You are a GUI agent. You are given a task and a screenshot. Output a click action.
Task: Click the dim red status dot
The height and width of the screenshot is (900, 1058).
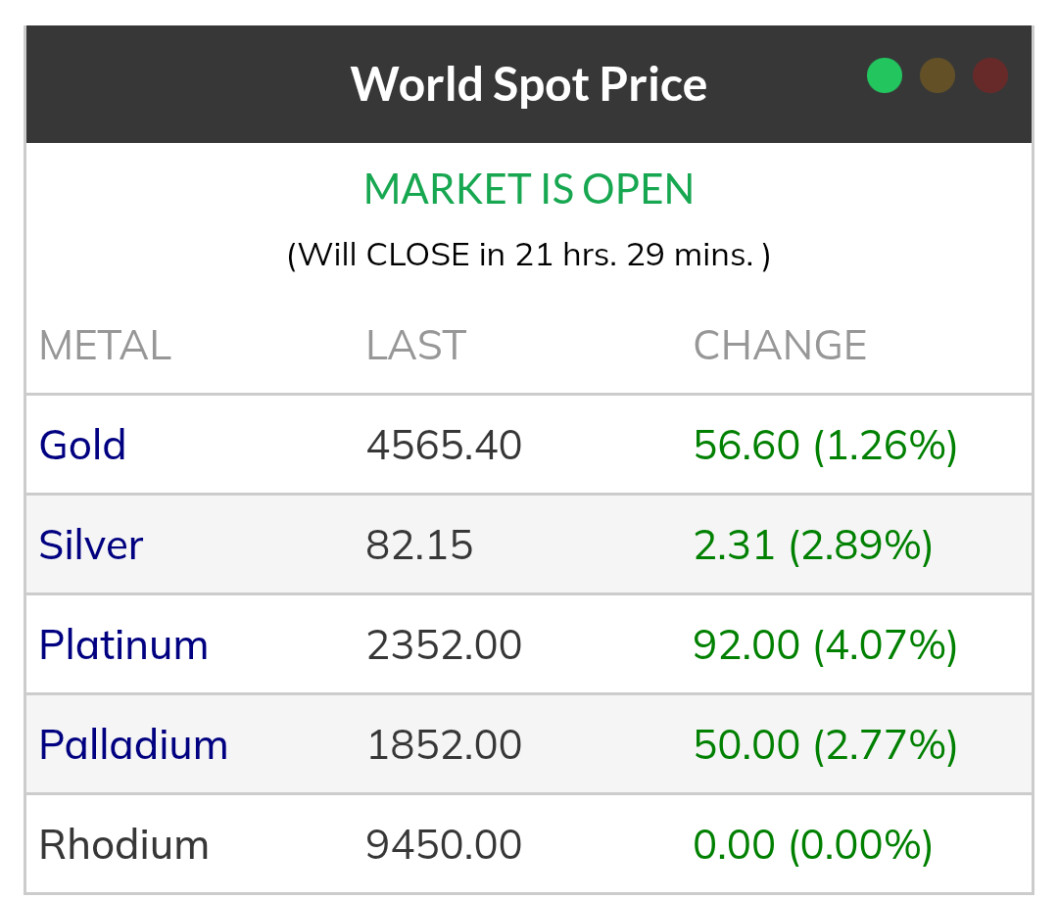[990, 76]
